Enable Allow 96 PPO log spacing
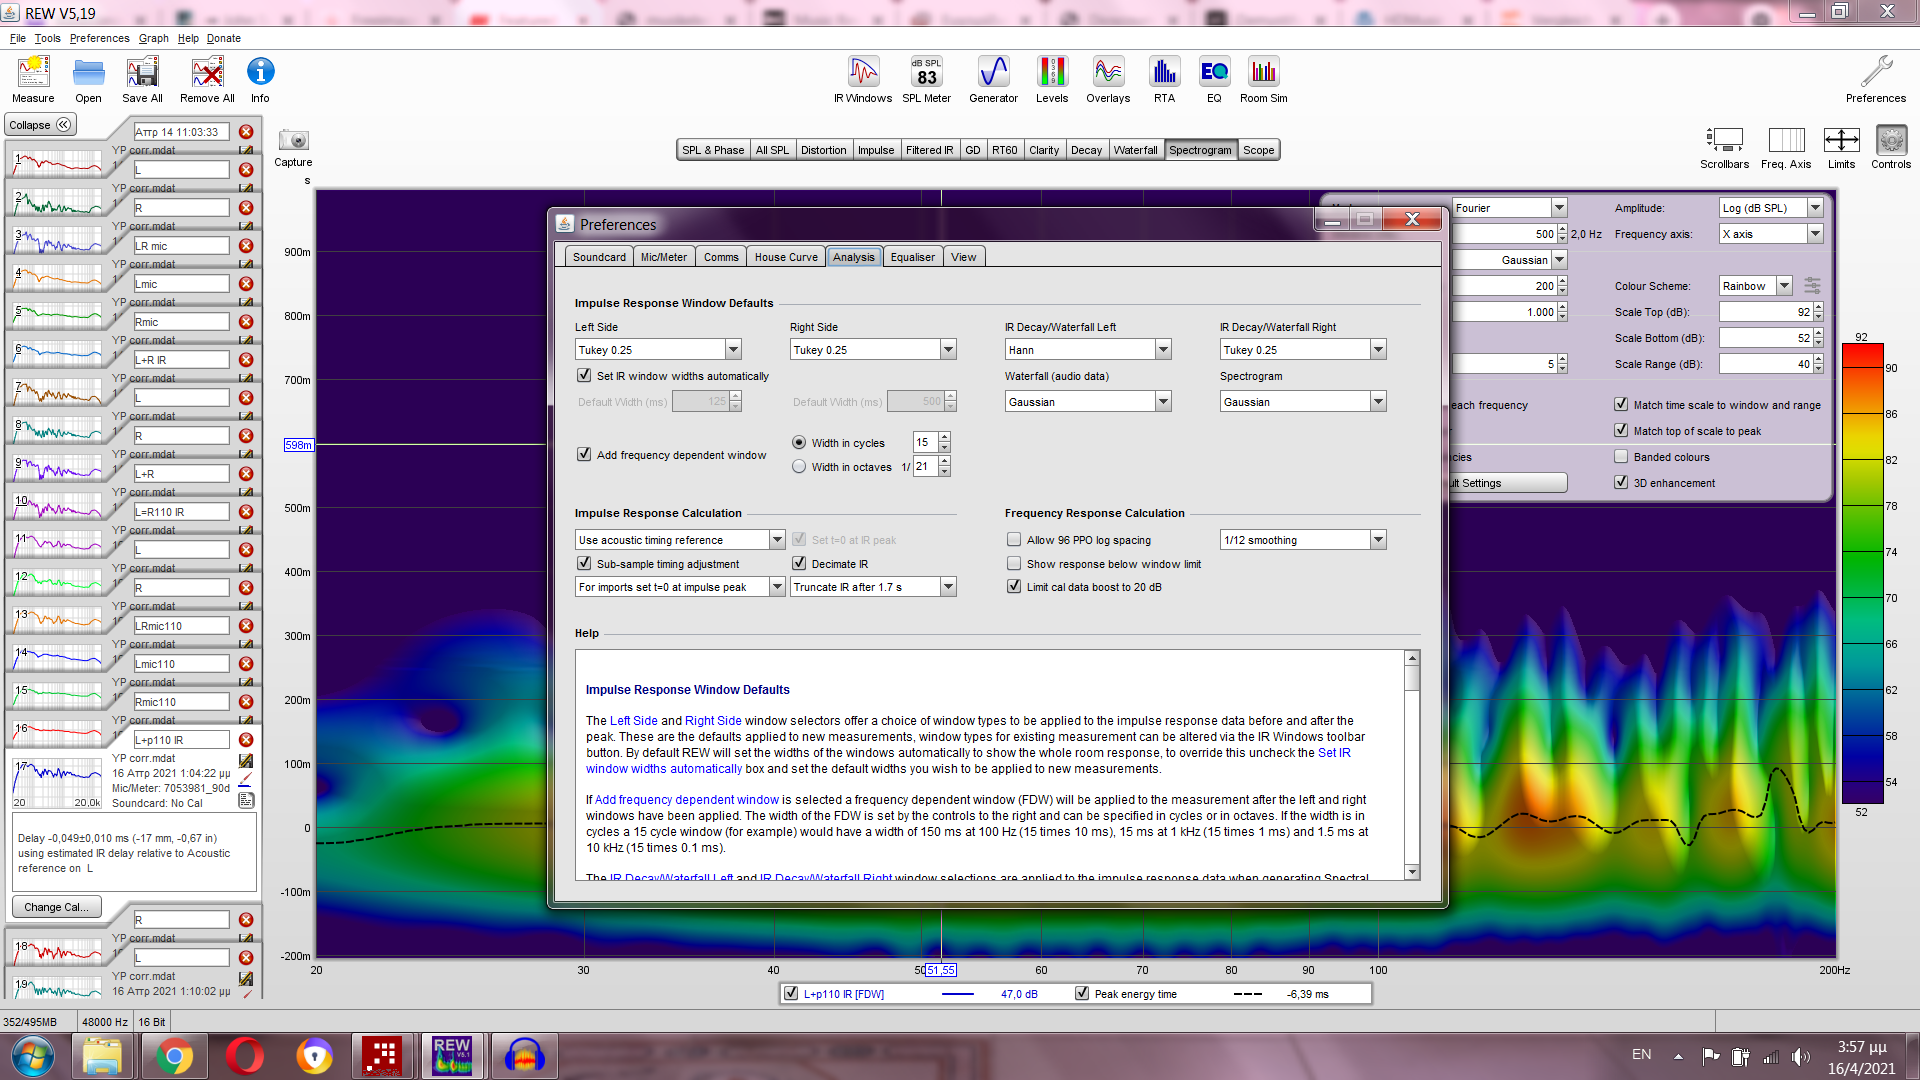Image resolution: width=1920 pixels, height=1080 pixels. [x=1014, y=540]
